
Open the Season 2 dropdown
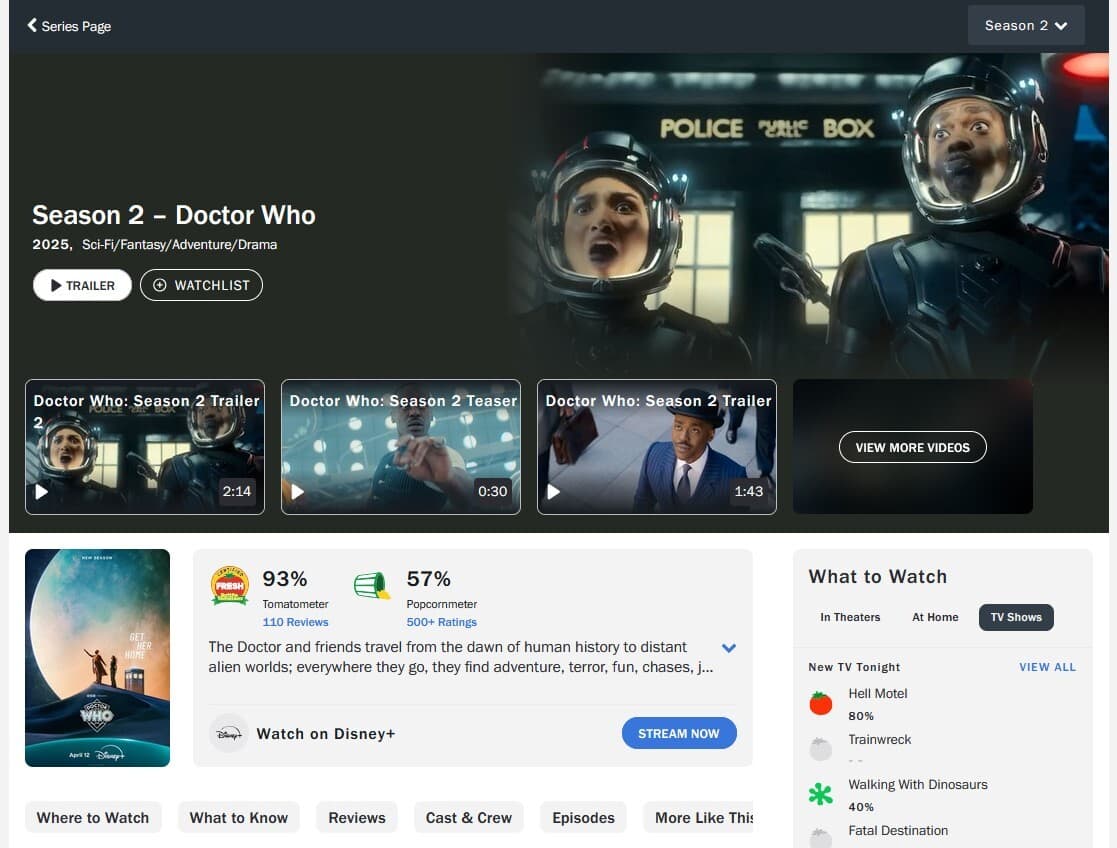(x=1026, y=26)
